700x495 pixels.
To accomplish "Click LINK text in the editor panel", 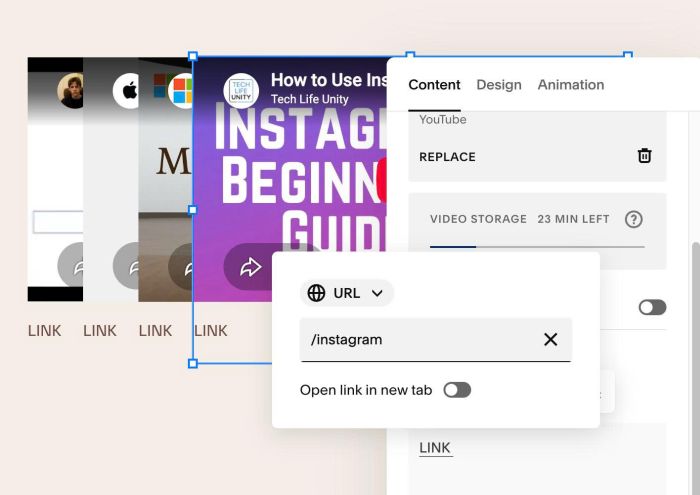I will (x=435, y=448).
